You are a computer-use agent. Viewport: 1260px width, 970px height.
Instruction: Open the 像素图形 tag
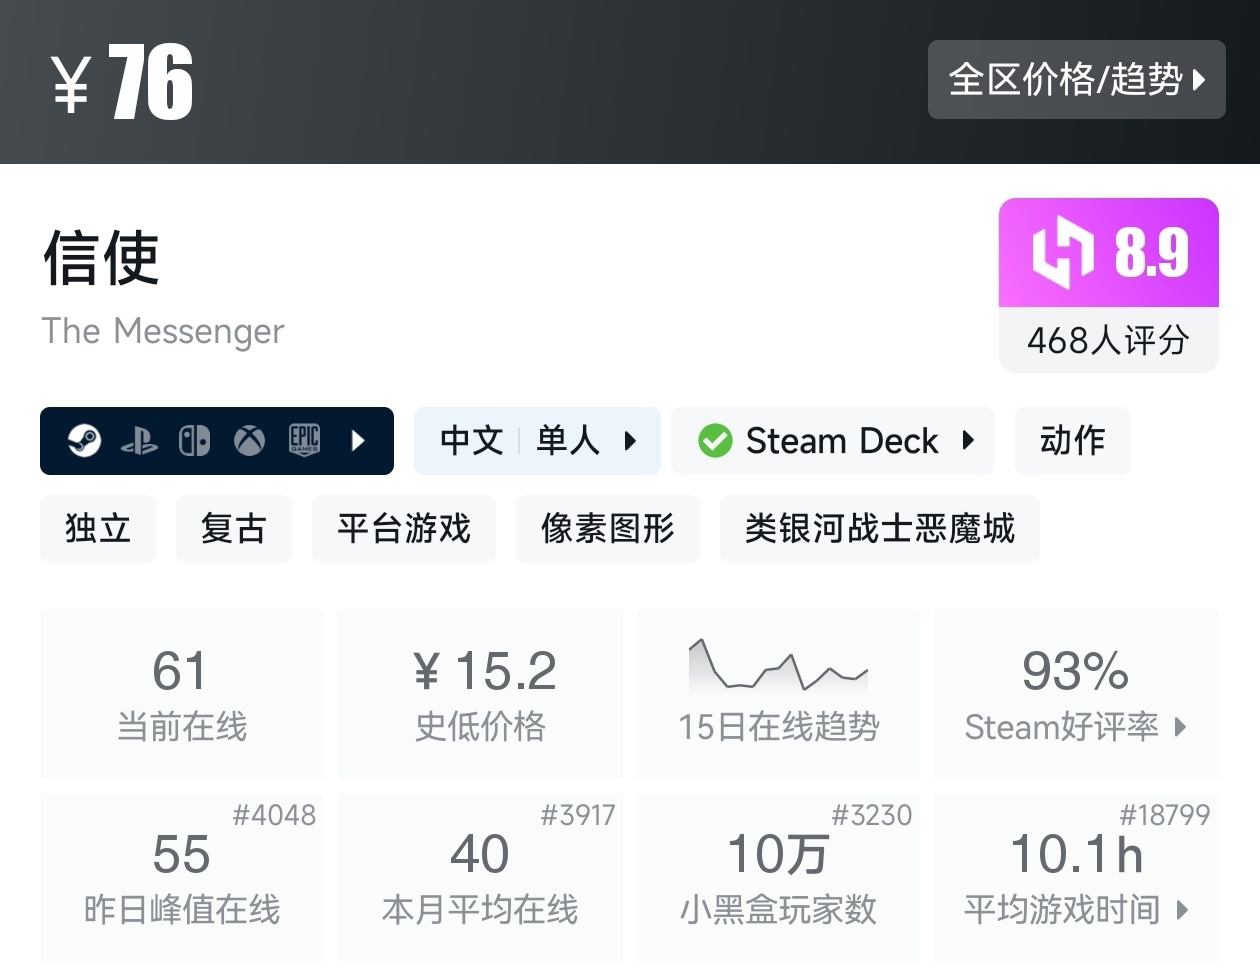(607, 528)
